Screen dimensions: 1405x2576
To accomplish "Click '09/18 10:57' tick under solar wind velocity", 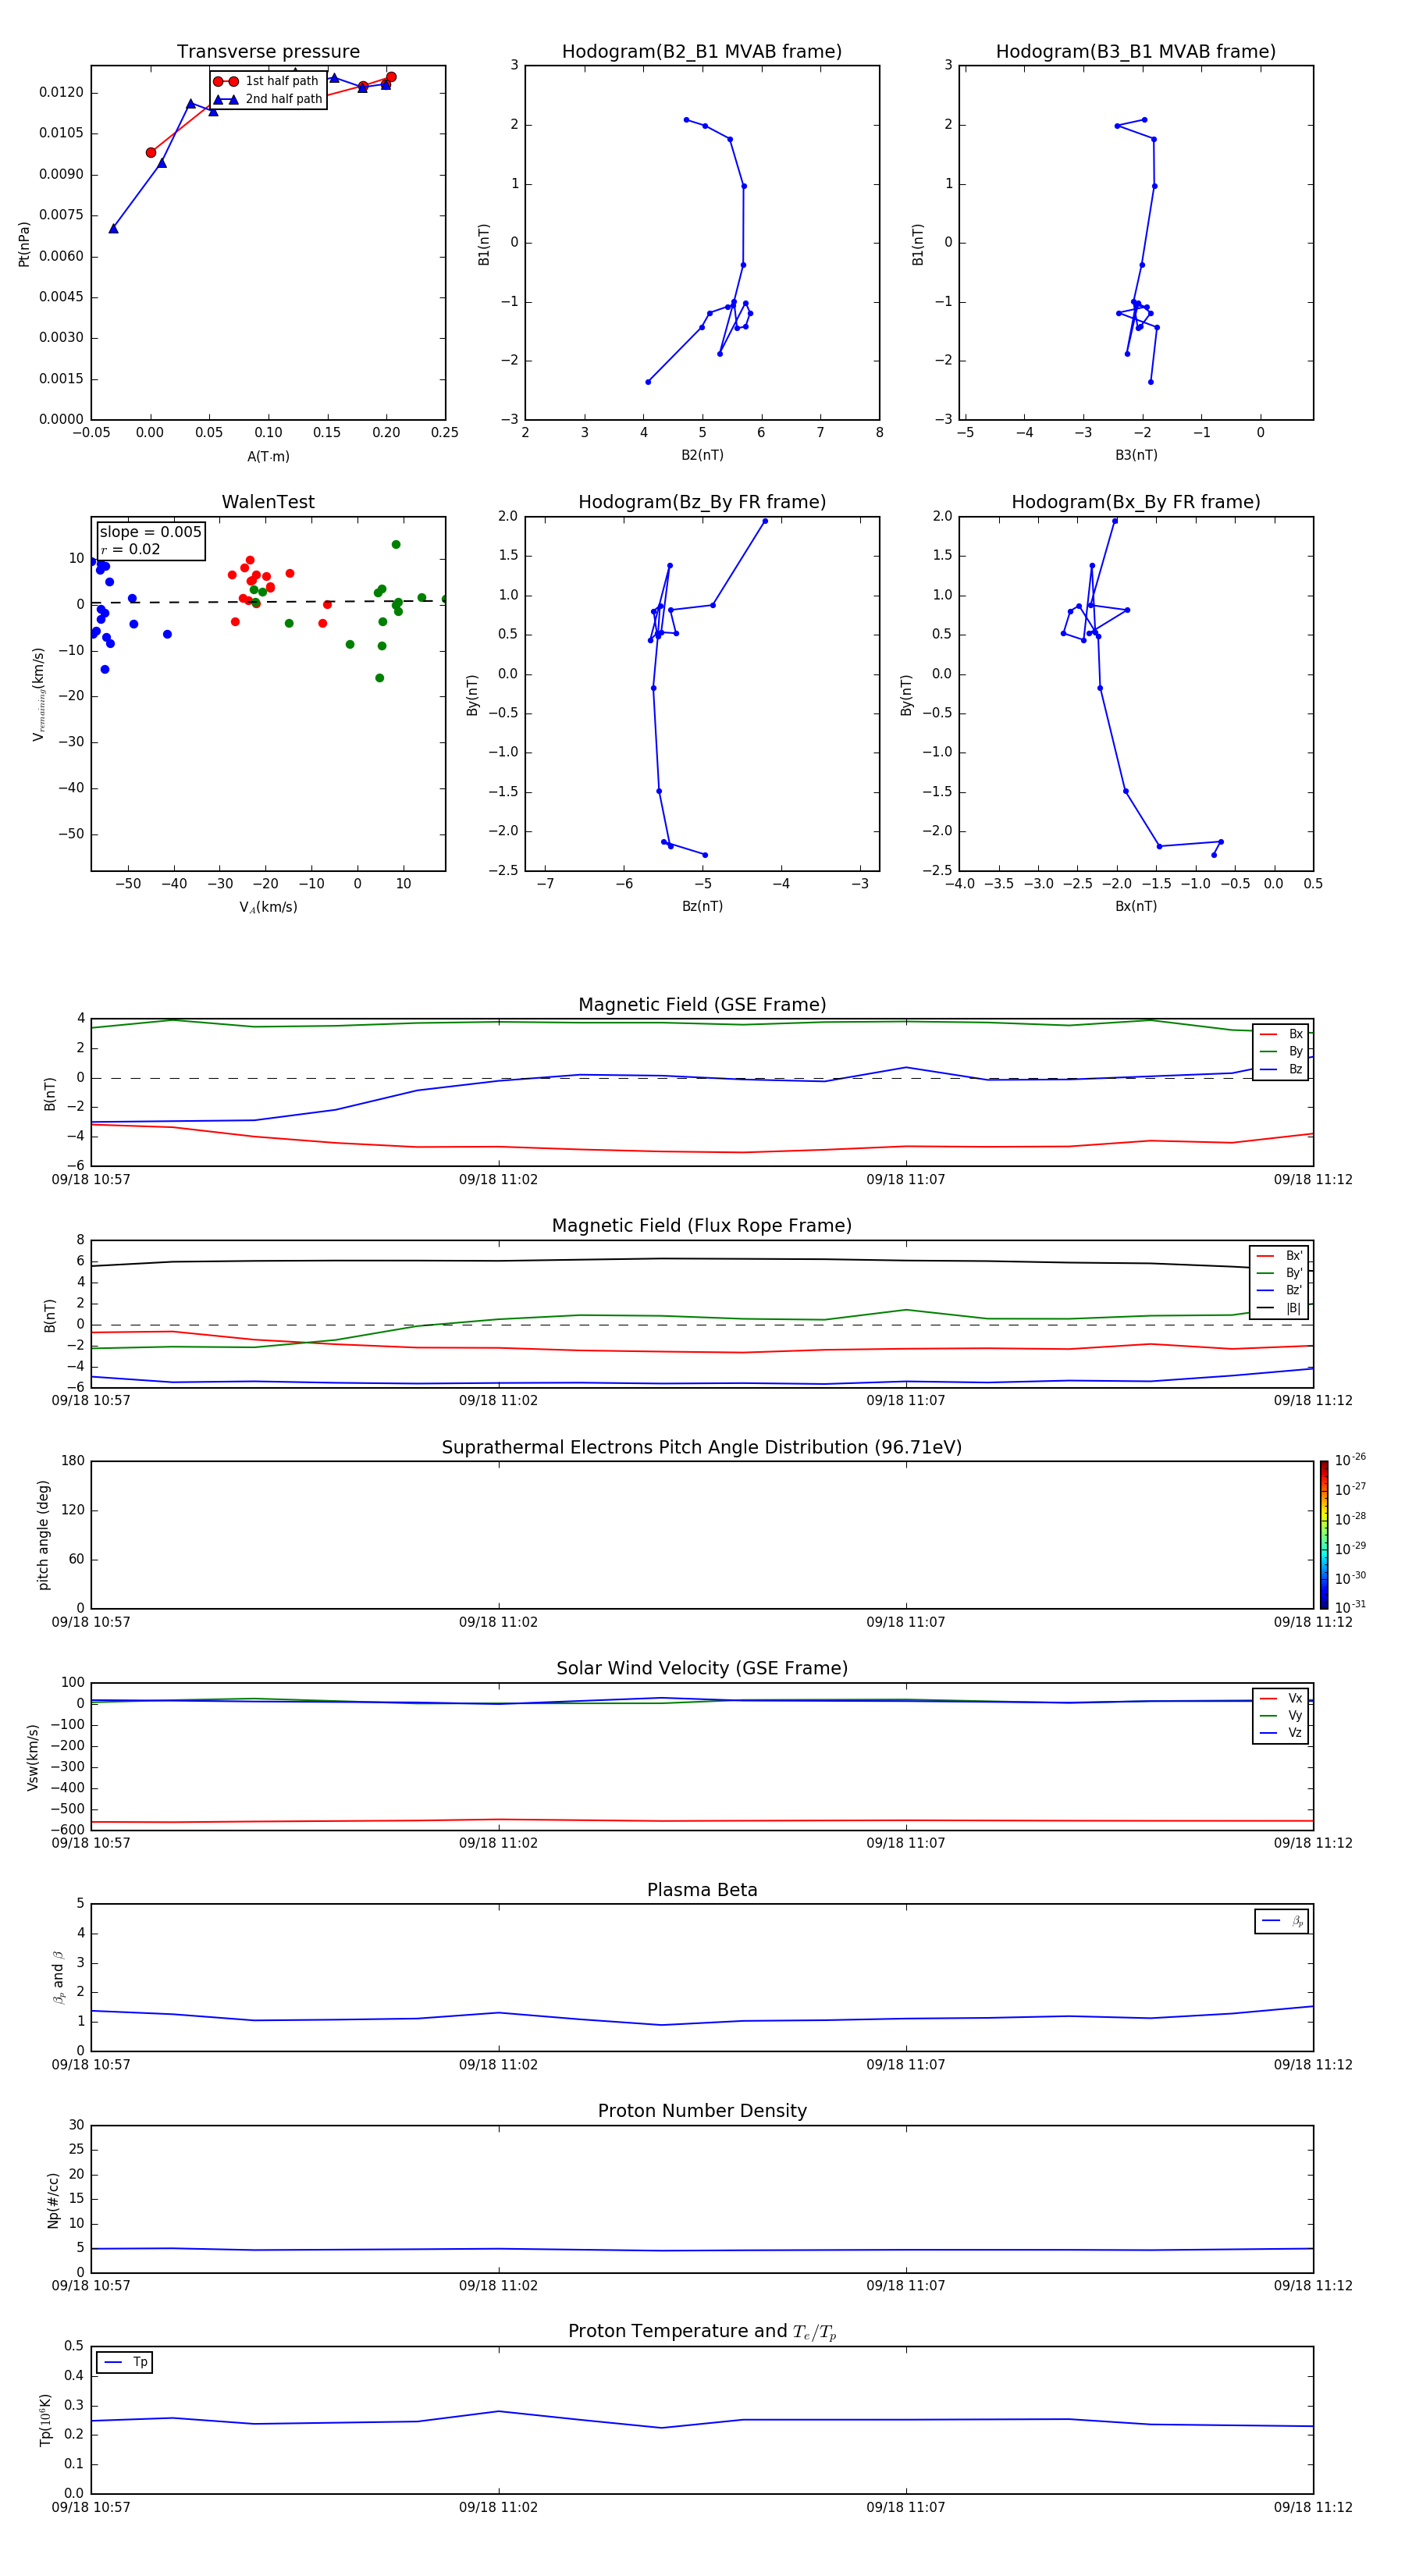I will click(x=91, y=1843).
